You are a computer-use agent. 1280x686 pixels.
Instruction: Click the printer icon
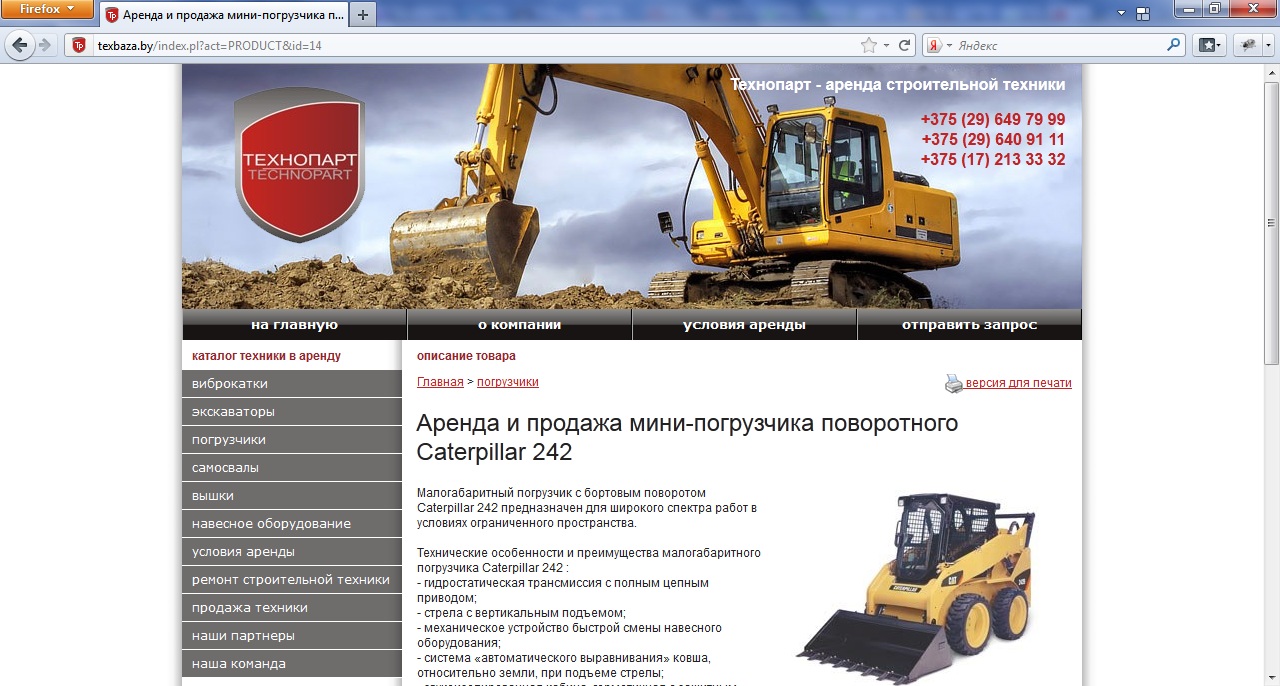click(954, 383)
